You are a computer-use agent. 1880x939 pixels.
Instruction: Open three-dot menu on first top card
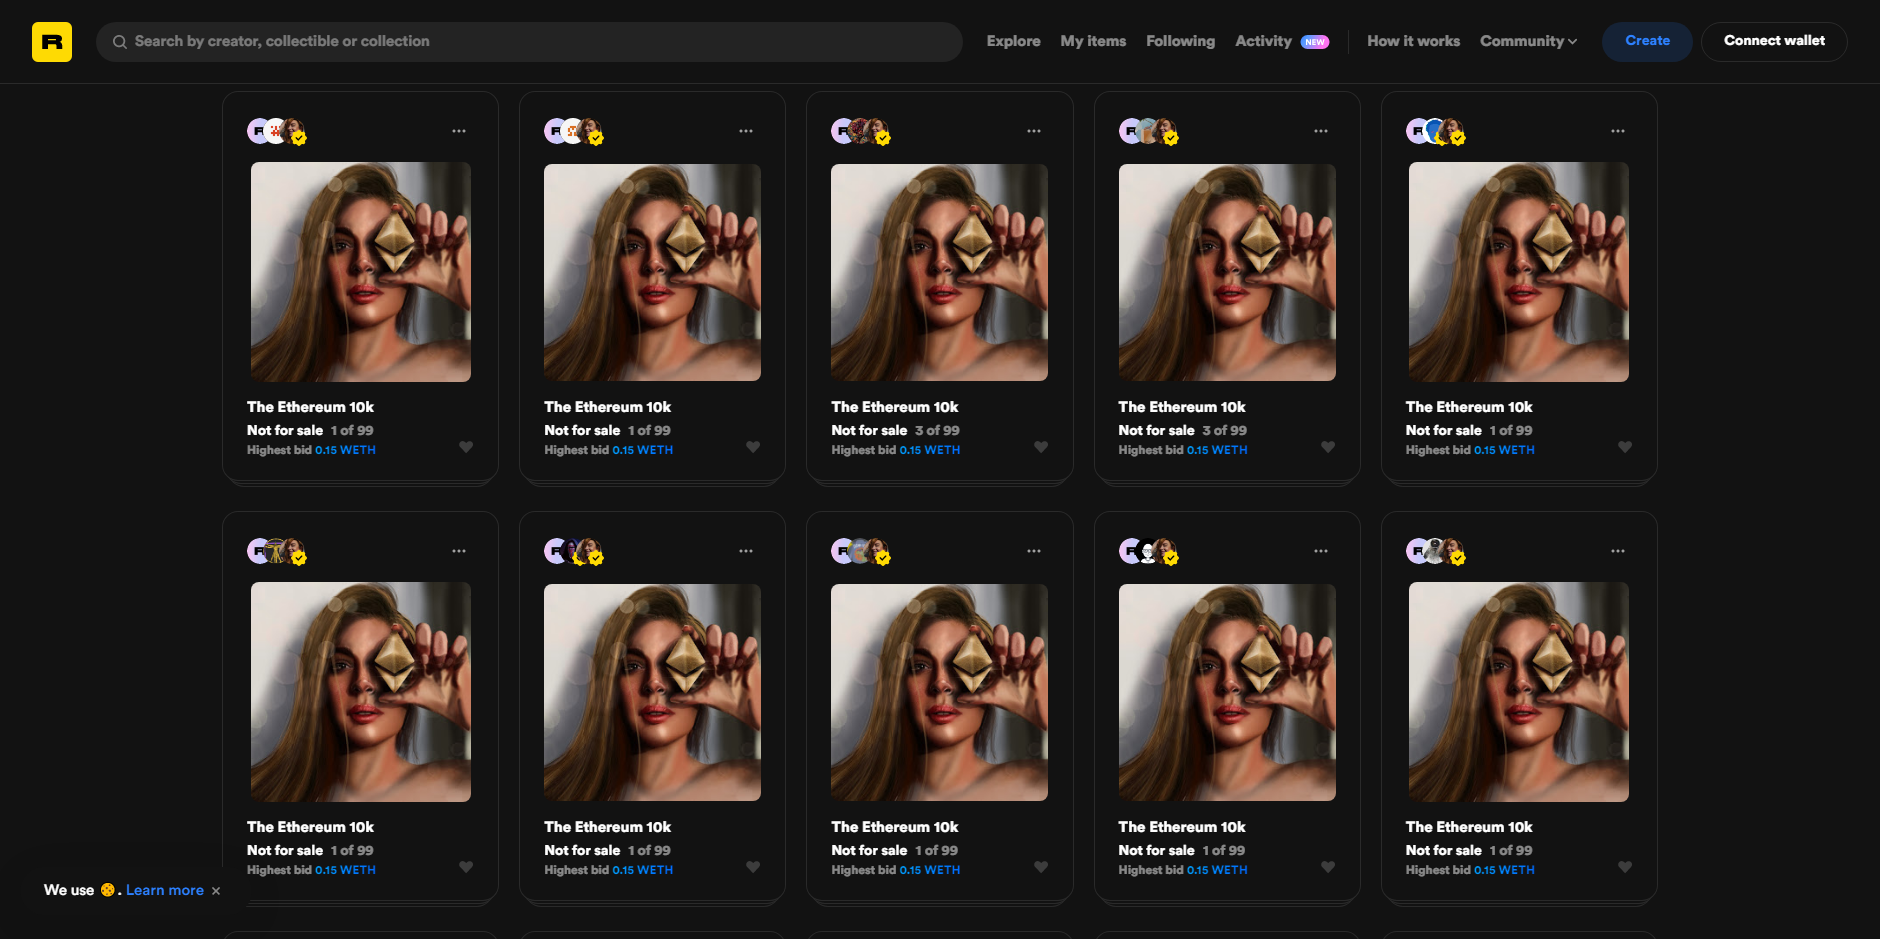tap(459, 131)
